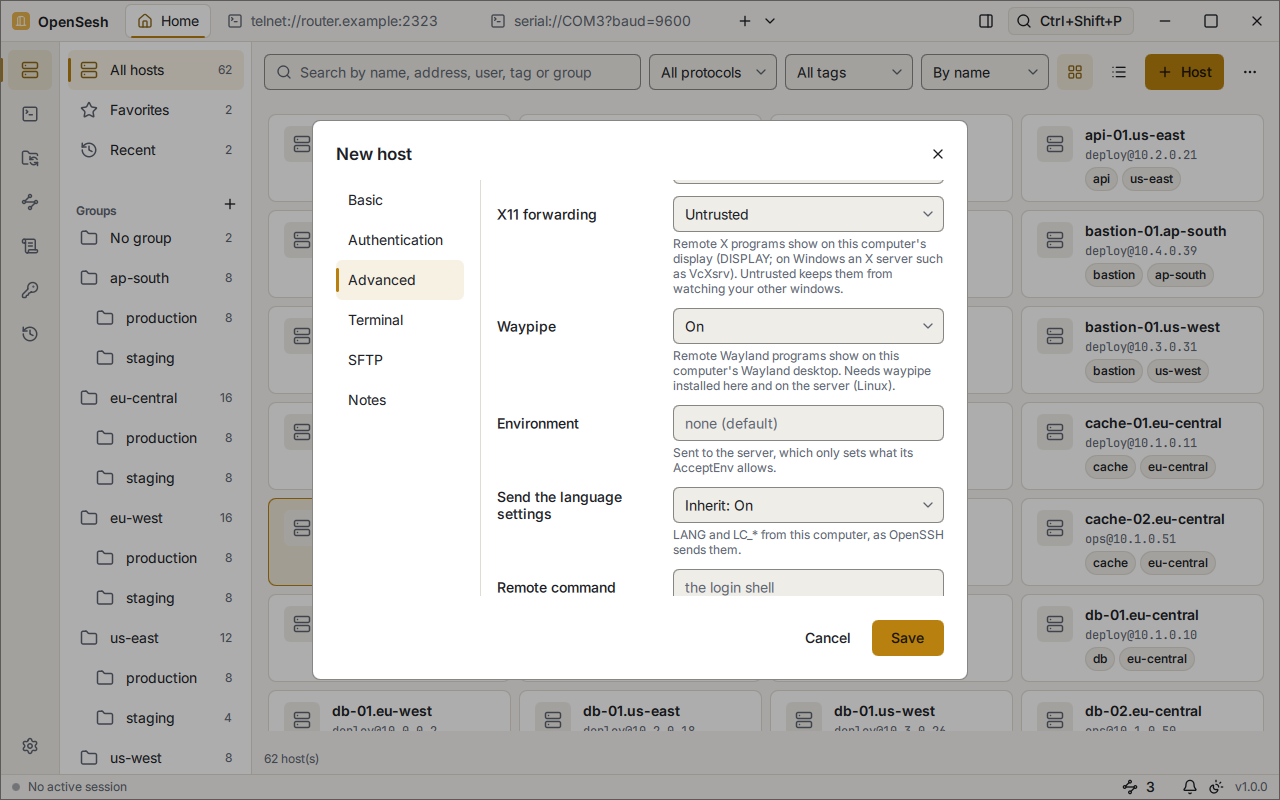
Task: Open notifications bell in status bar
Action: click(1190, 787)
